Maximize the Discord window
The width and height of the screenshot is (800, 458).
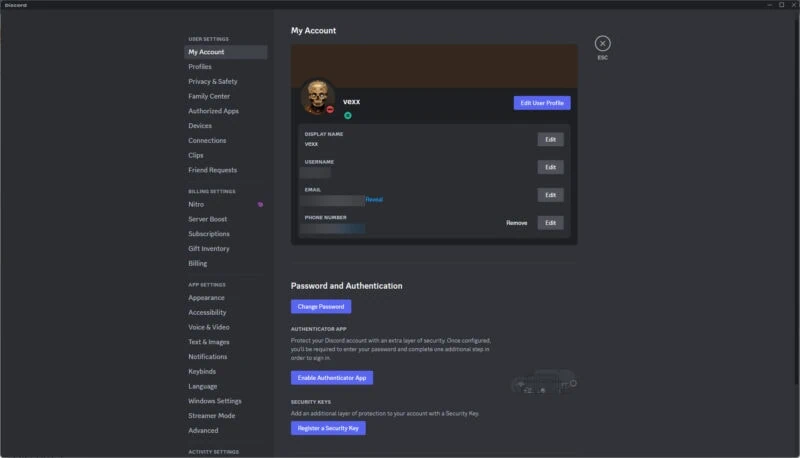(781, 5)
